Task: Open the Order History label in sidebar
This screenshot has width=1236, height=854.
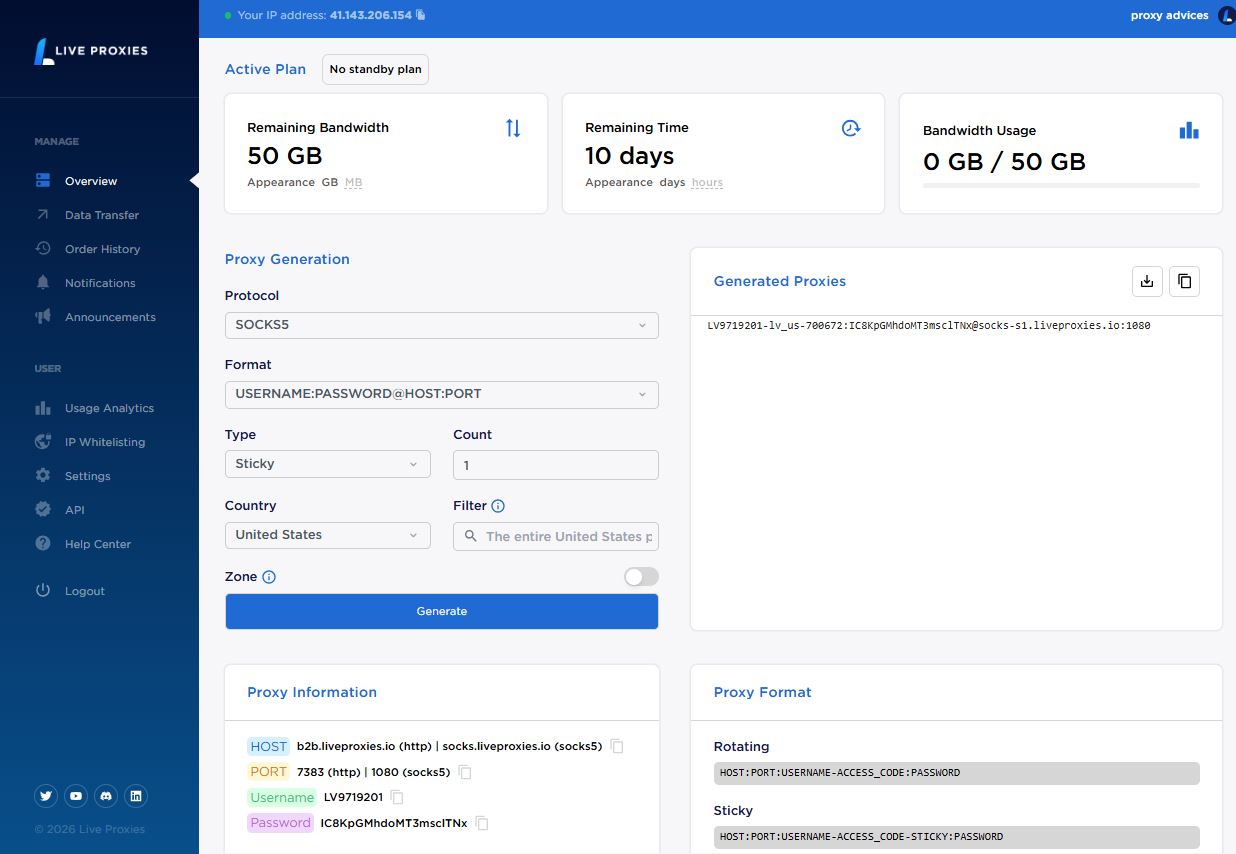Action: coord(103,249)
